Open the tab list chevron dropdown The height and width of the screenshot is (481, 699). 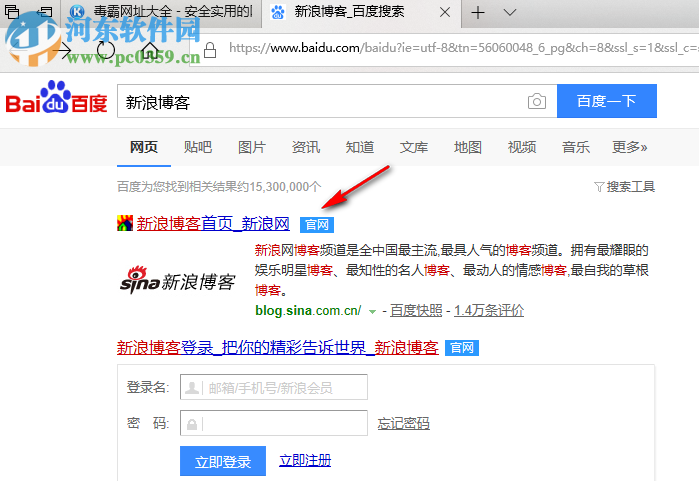coord(510,12)
